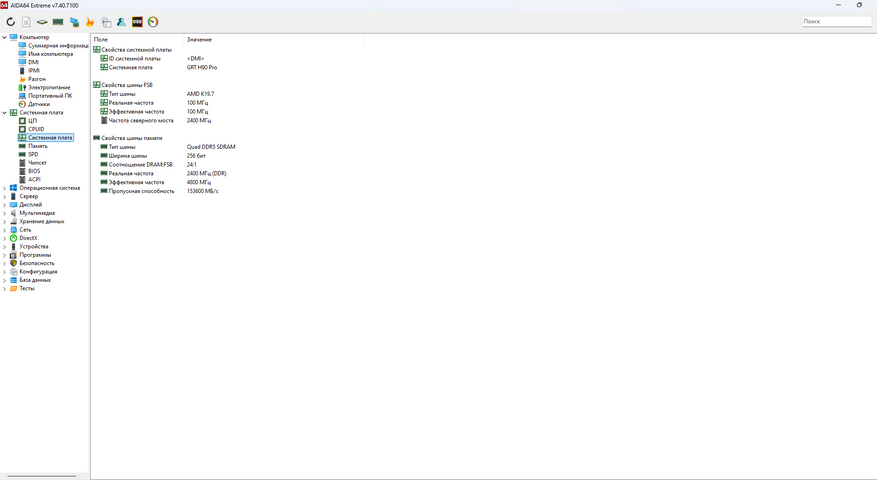Click the 2400 МГц (DDR) value
The image size is (877, 480).
[x=206, y=173]
